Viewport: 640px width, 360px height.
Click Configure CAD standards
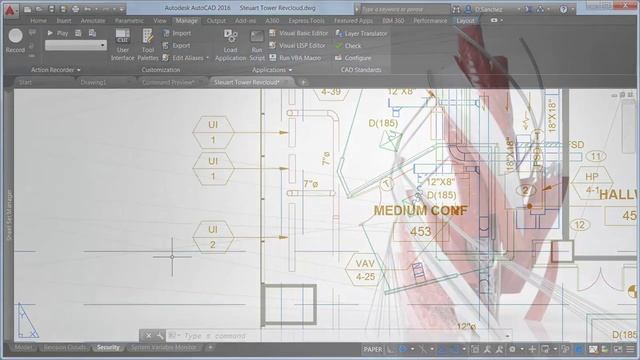(353, 58)
